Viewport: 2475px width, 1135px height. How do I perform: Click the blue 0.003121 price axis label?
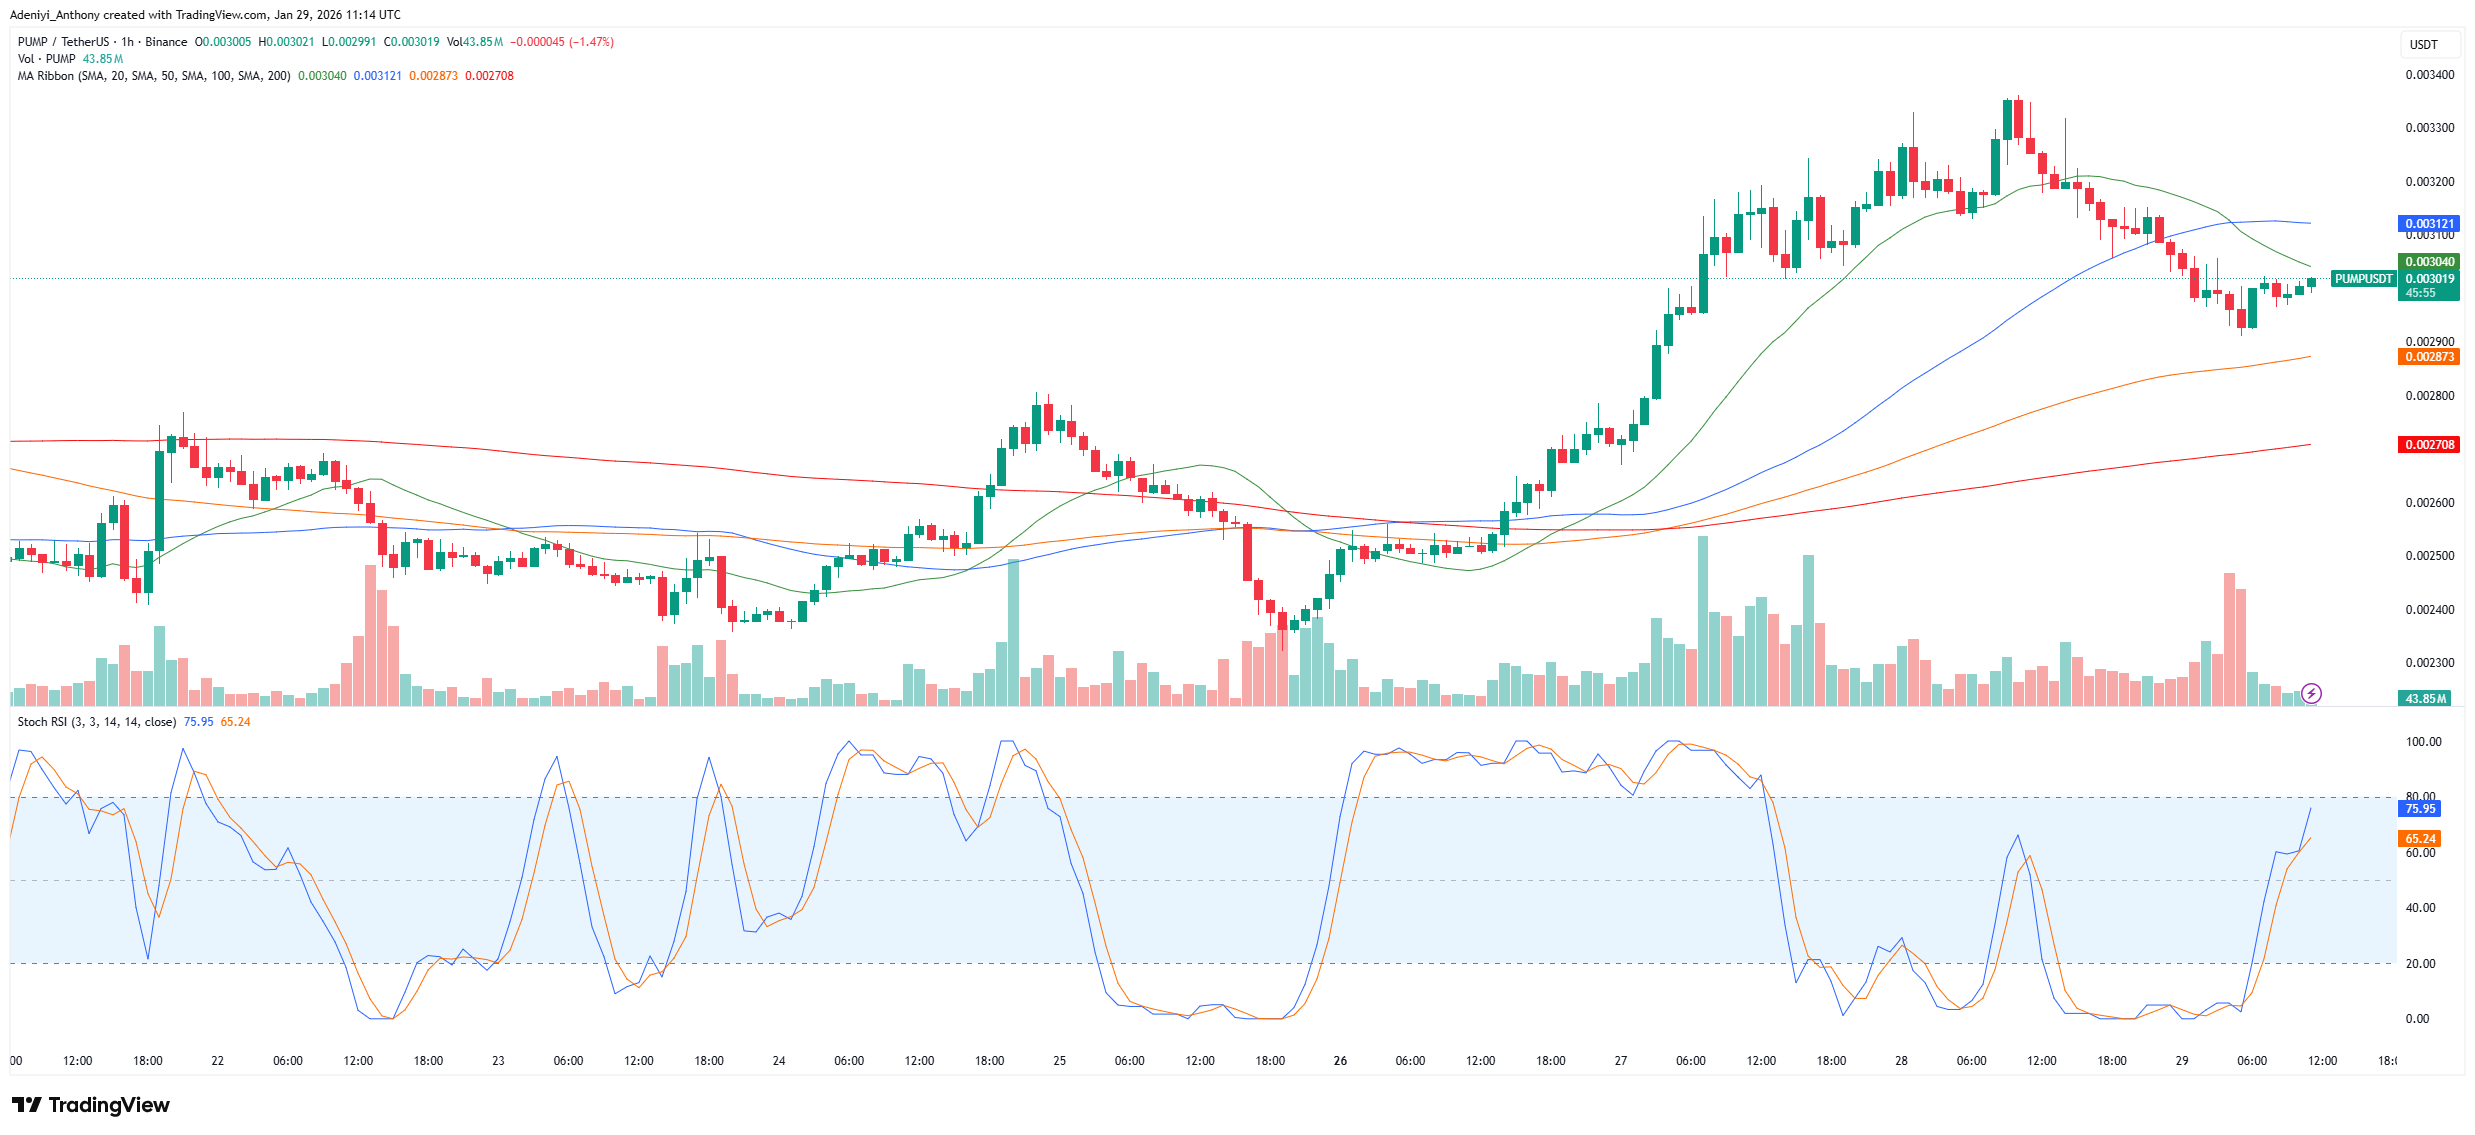click(x=2429, y=224)
